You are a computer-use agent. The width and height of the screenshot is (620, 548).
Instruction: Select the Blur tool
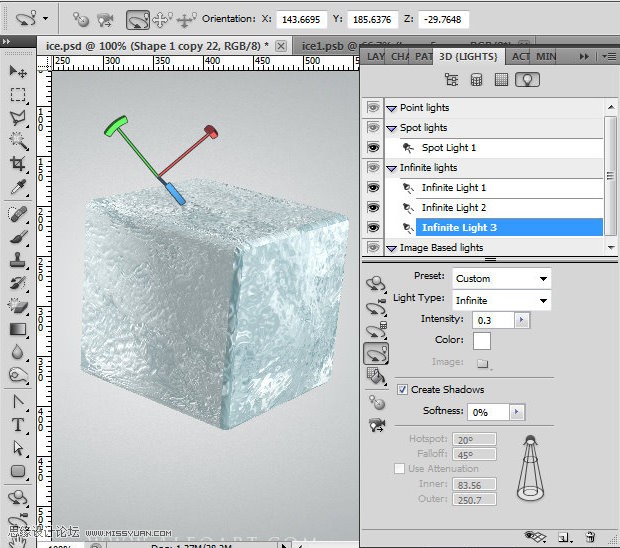[18, 352]
